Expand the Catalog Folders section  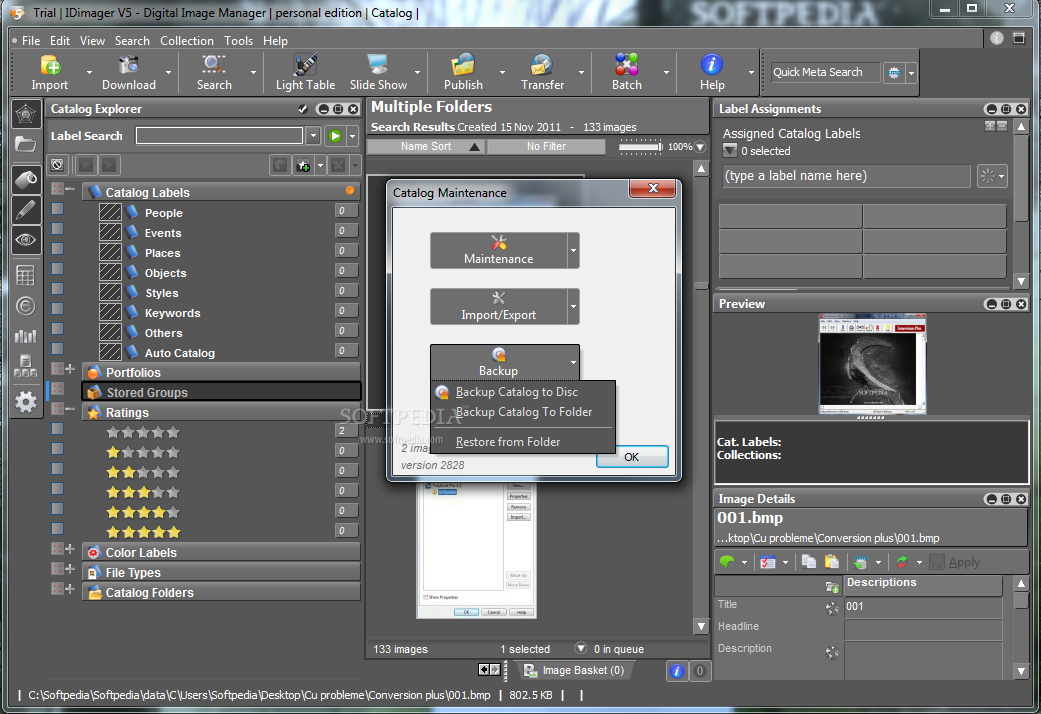pos(70,588)
